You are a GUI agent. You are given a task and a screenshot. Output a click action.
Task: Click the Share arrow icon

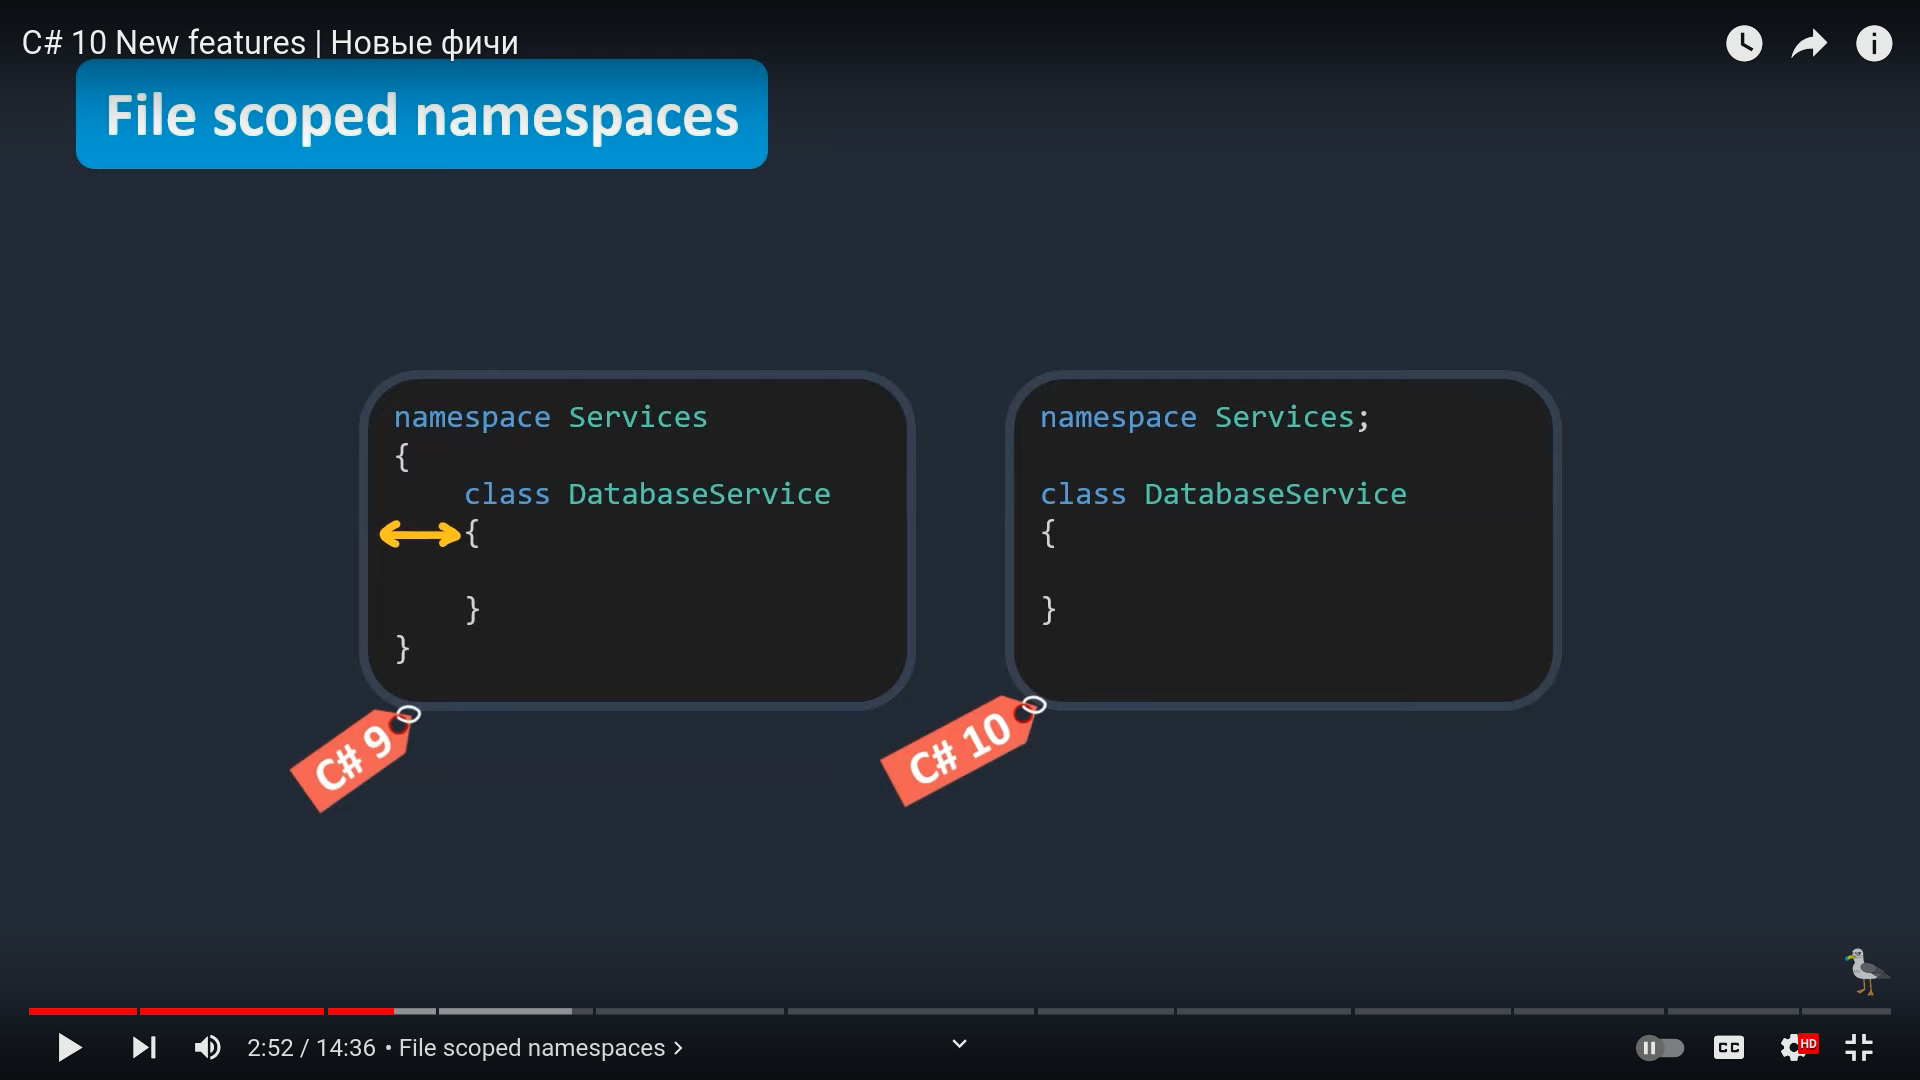click(x=1808, y=43)
